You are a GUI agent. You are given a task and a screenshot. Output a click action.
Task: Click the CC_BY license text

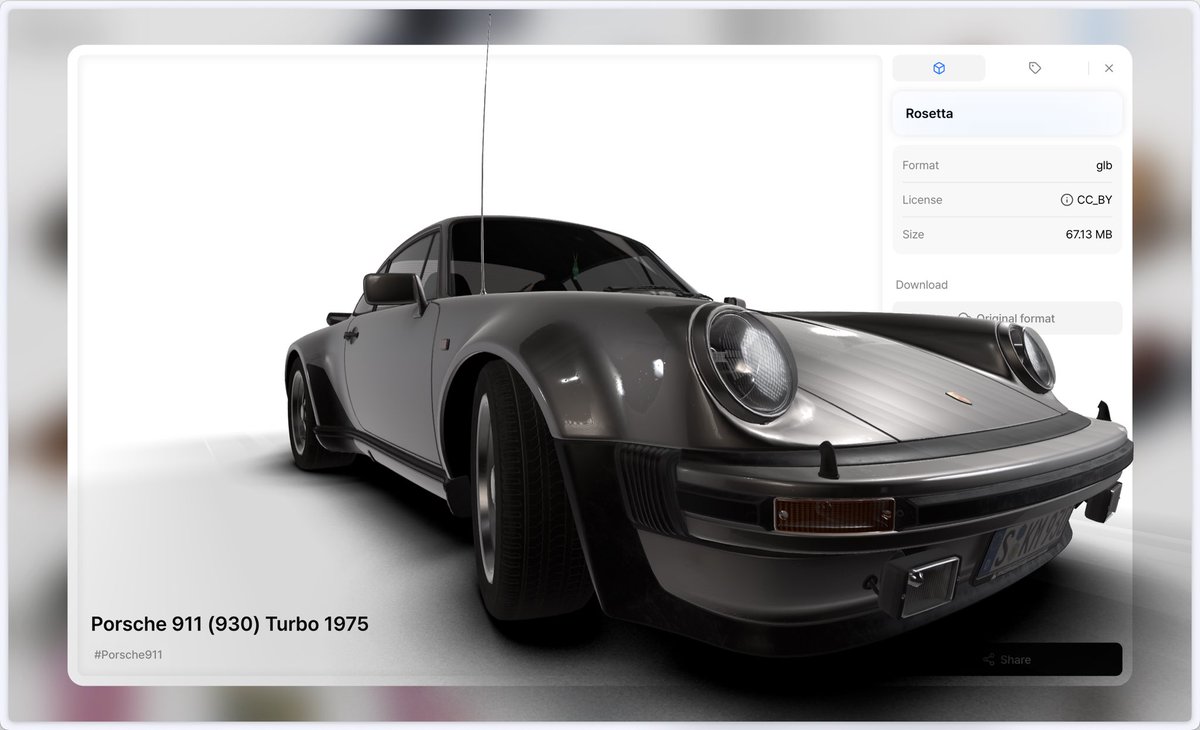(x=1094, y=200)
